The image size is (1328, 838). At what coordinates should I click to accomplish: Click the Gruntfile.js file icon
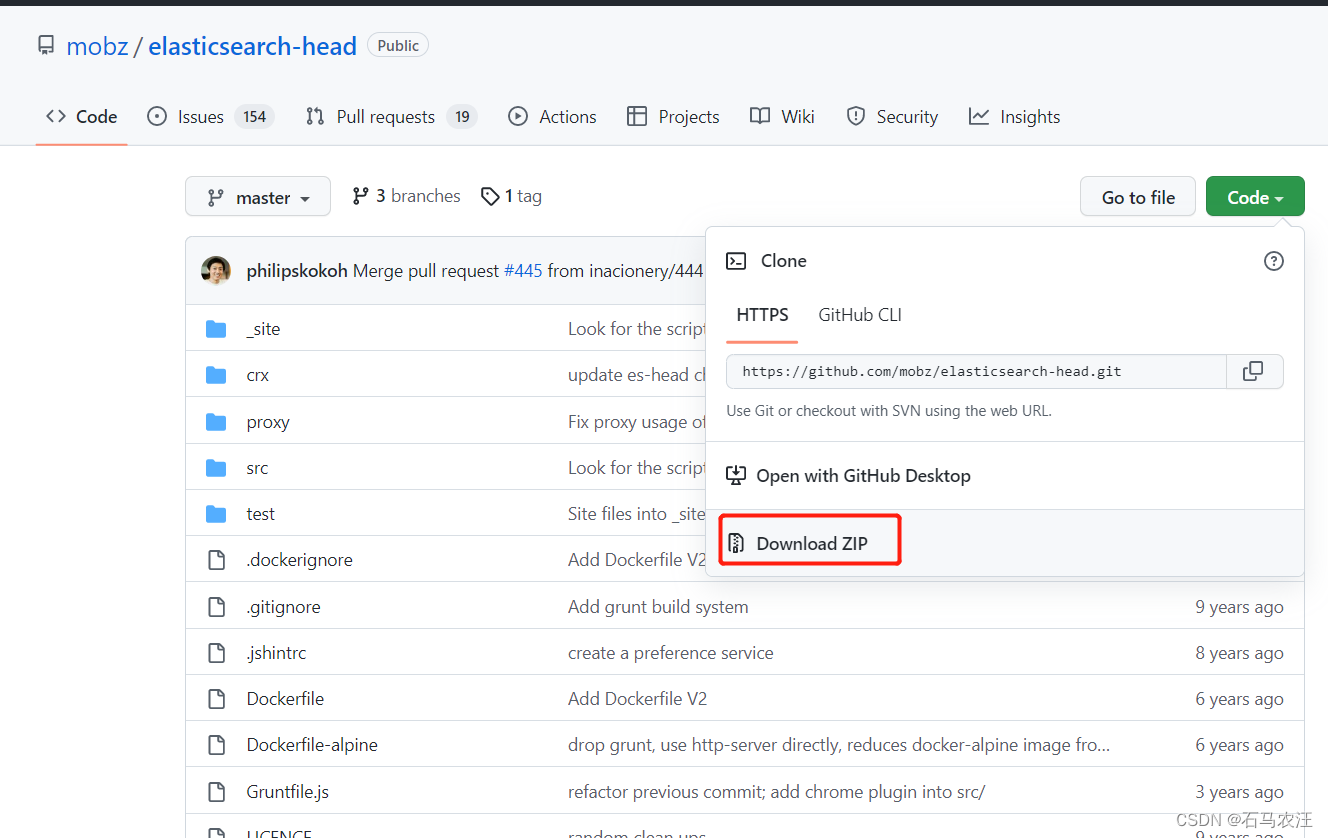point(216,792)
